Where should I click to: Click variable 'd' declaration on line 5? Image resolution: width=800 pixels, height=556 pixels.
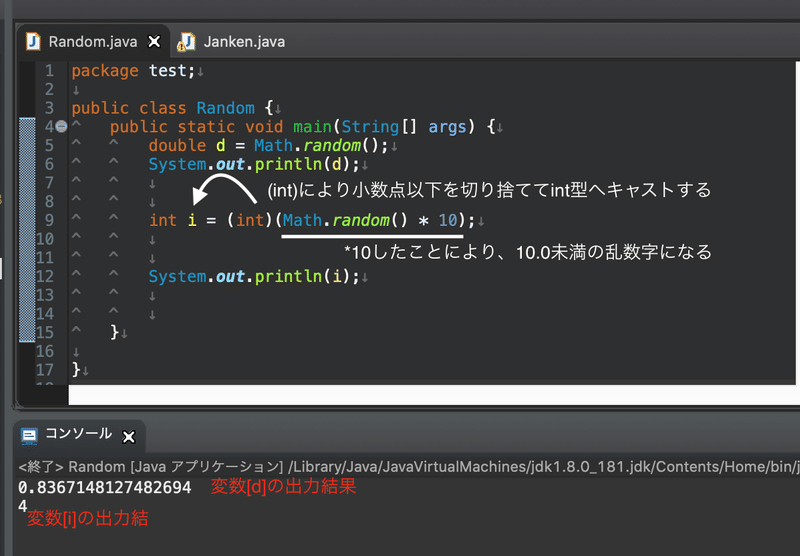tap(220, 145)
